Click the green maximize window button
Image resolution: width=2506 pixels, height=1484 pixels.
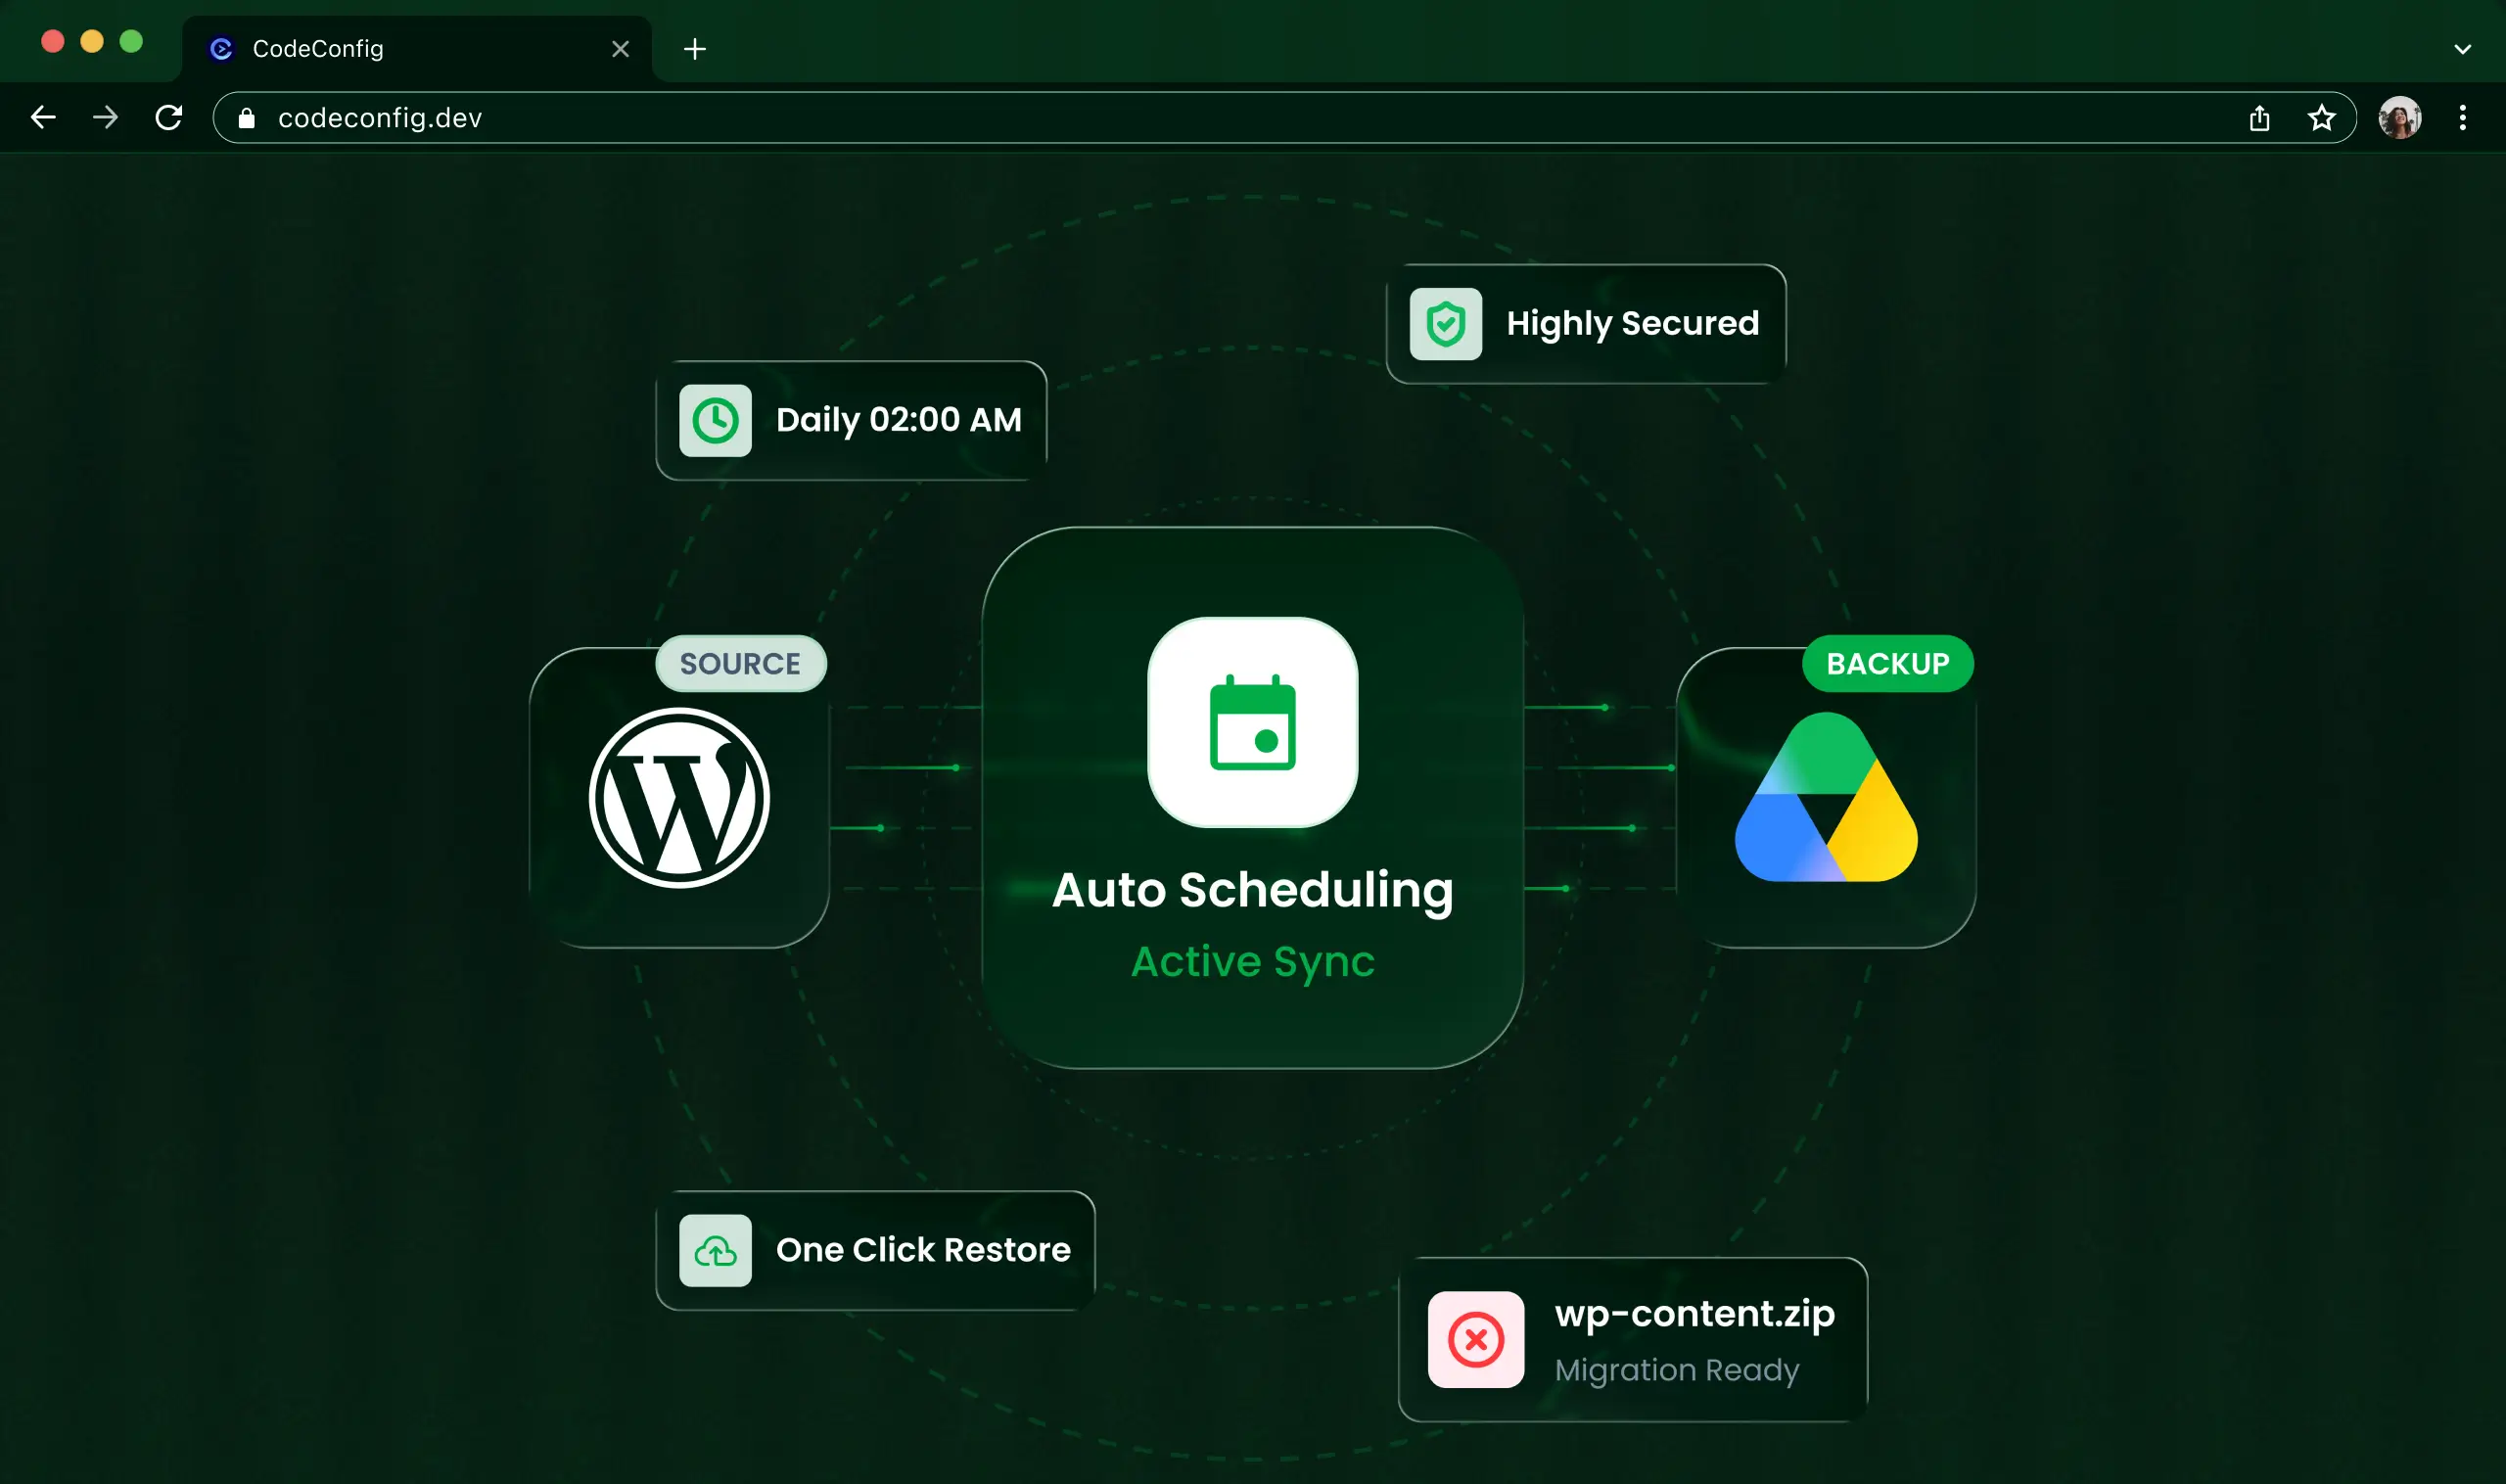(x=131, y=41)
